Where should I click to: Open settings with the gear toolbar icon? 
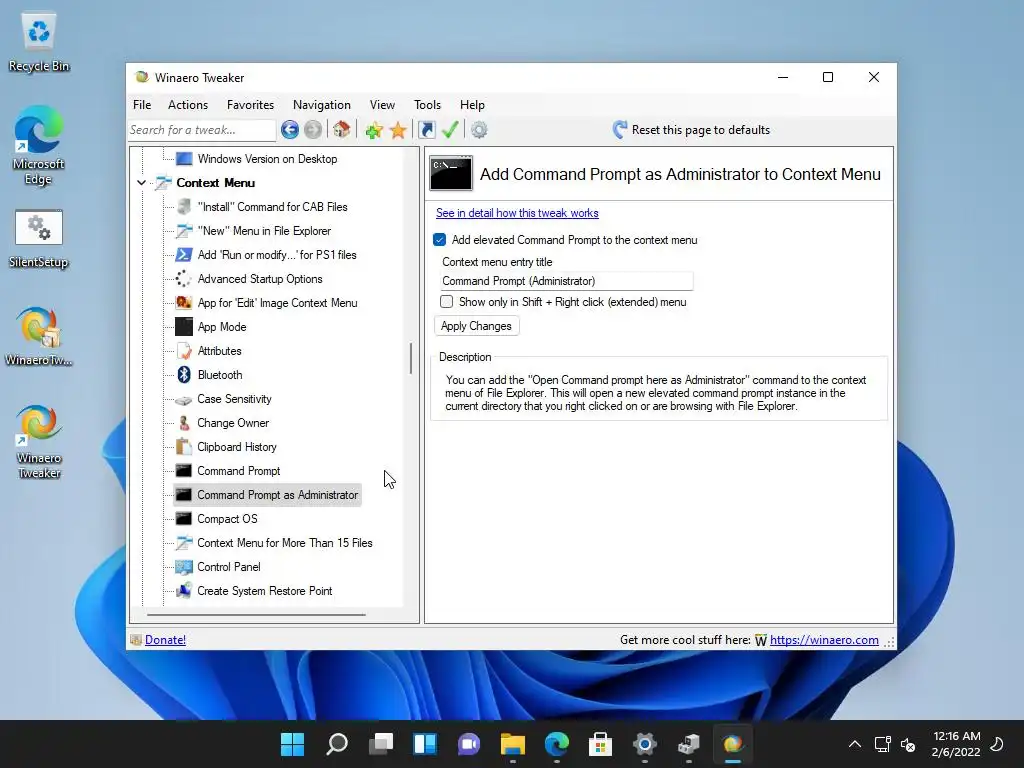click(479, 130)
